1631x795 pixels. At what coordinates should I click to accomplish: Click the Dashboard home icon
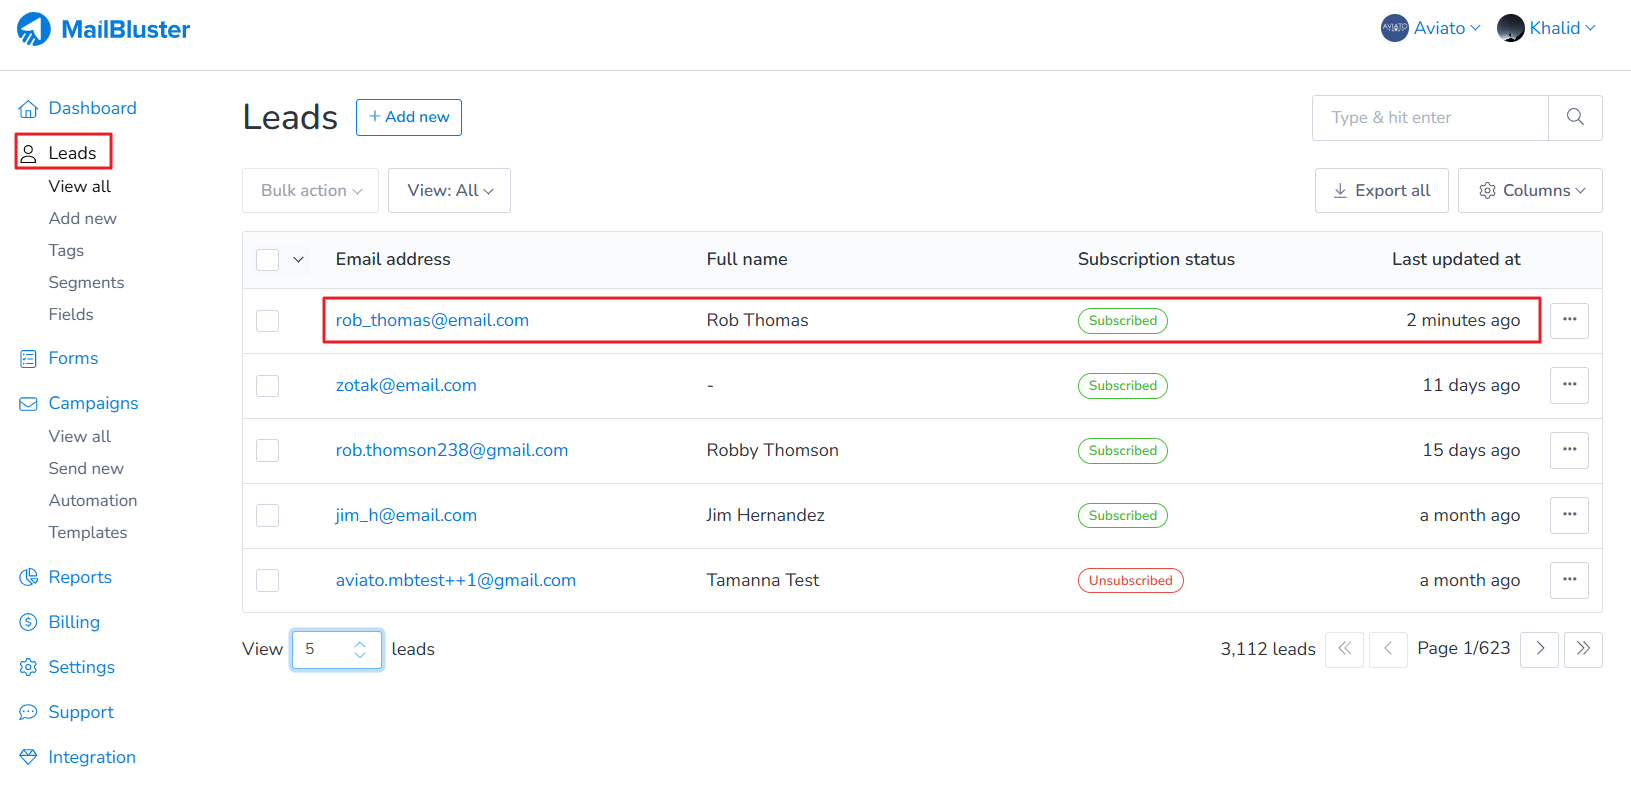[x=28, y=109]
